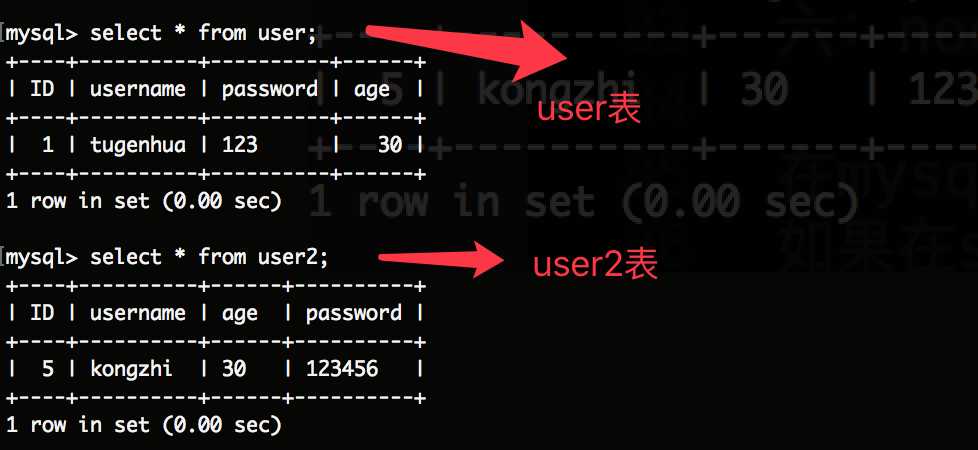Click the red arrow pointing to user表
Image resolution: width=978 pixels, height=450 pixels.
pos(467,52)
